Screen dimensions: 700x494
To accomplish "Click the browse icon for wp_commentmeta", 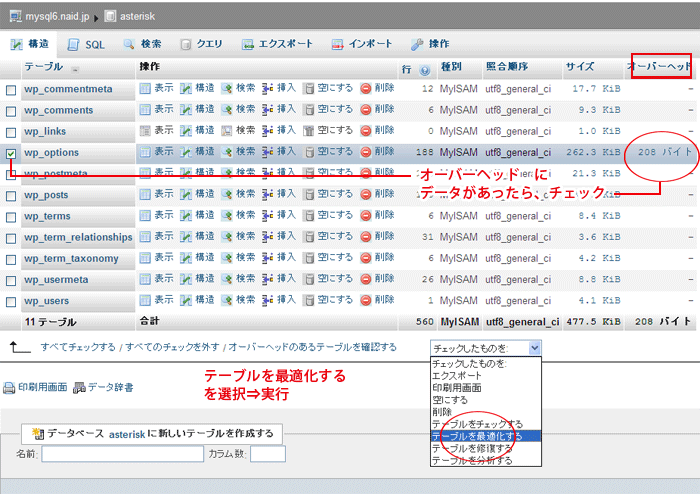I will (145, 89).
